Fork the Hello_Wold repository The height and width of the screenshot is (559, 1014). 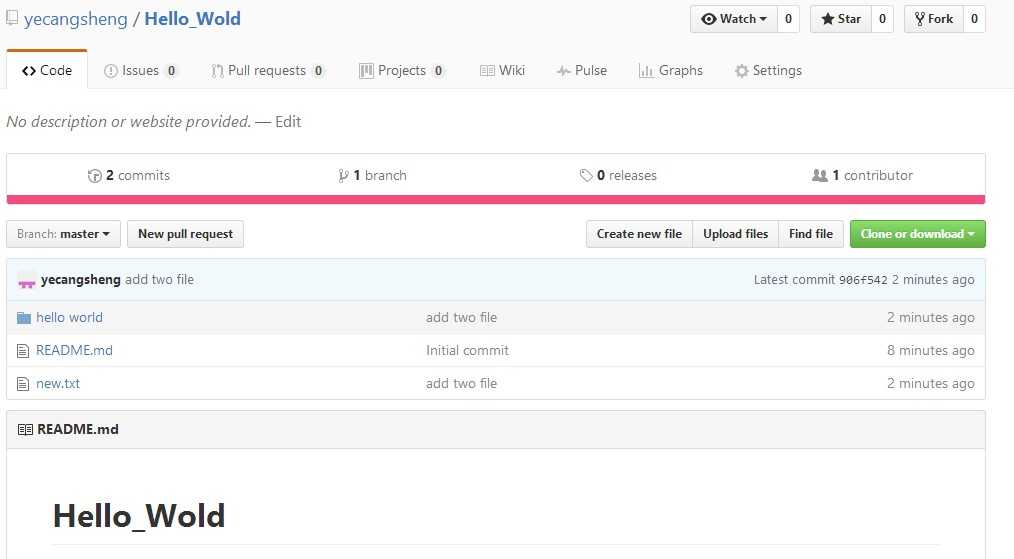tap(934, 19)
